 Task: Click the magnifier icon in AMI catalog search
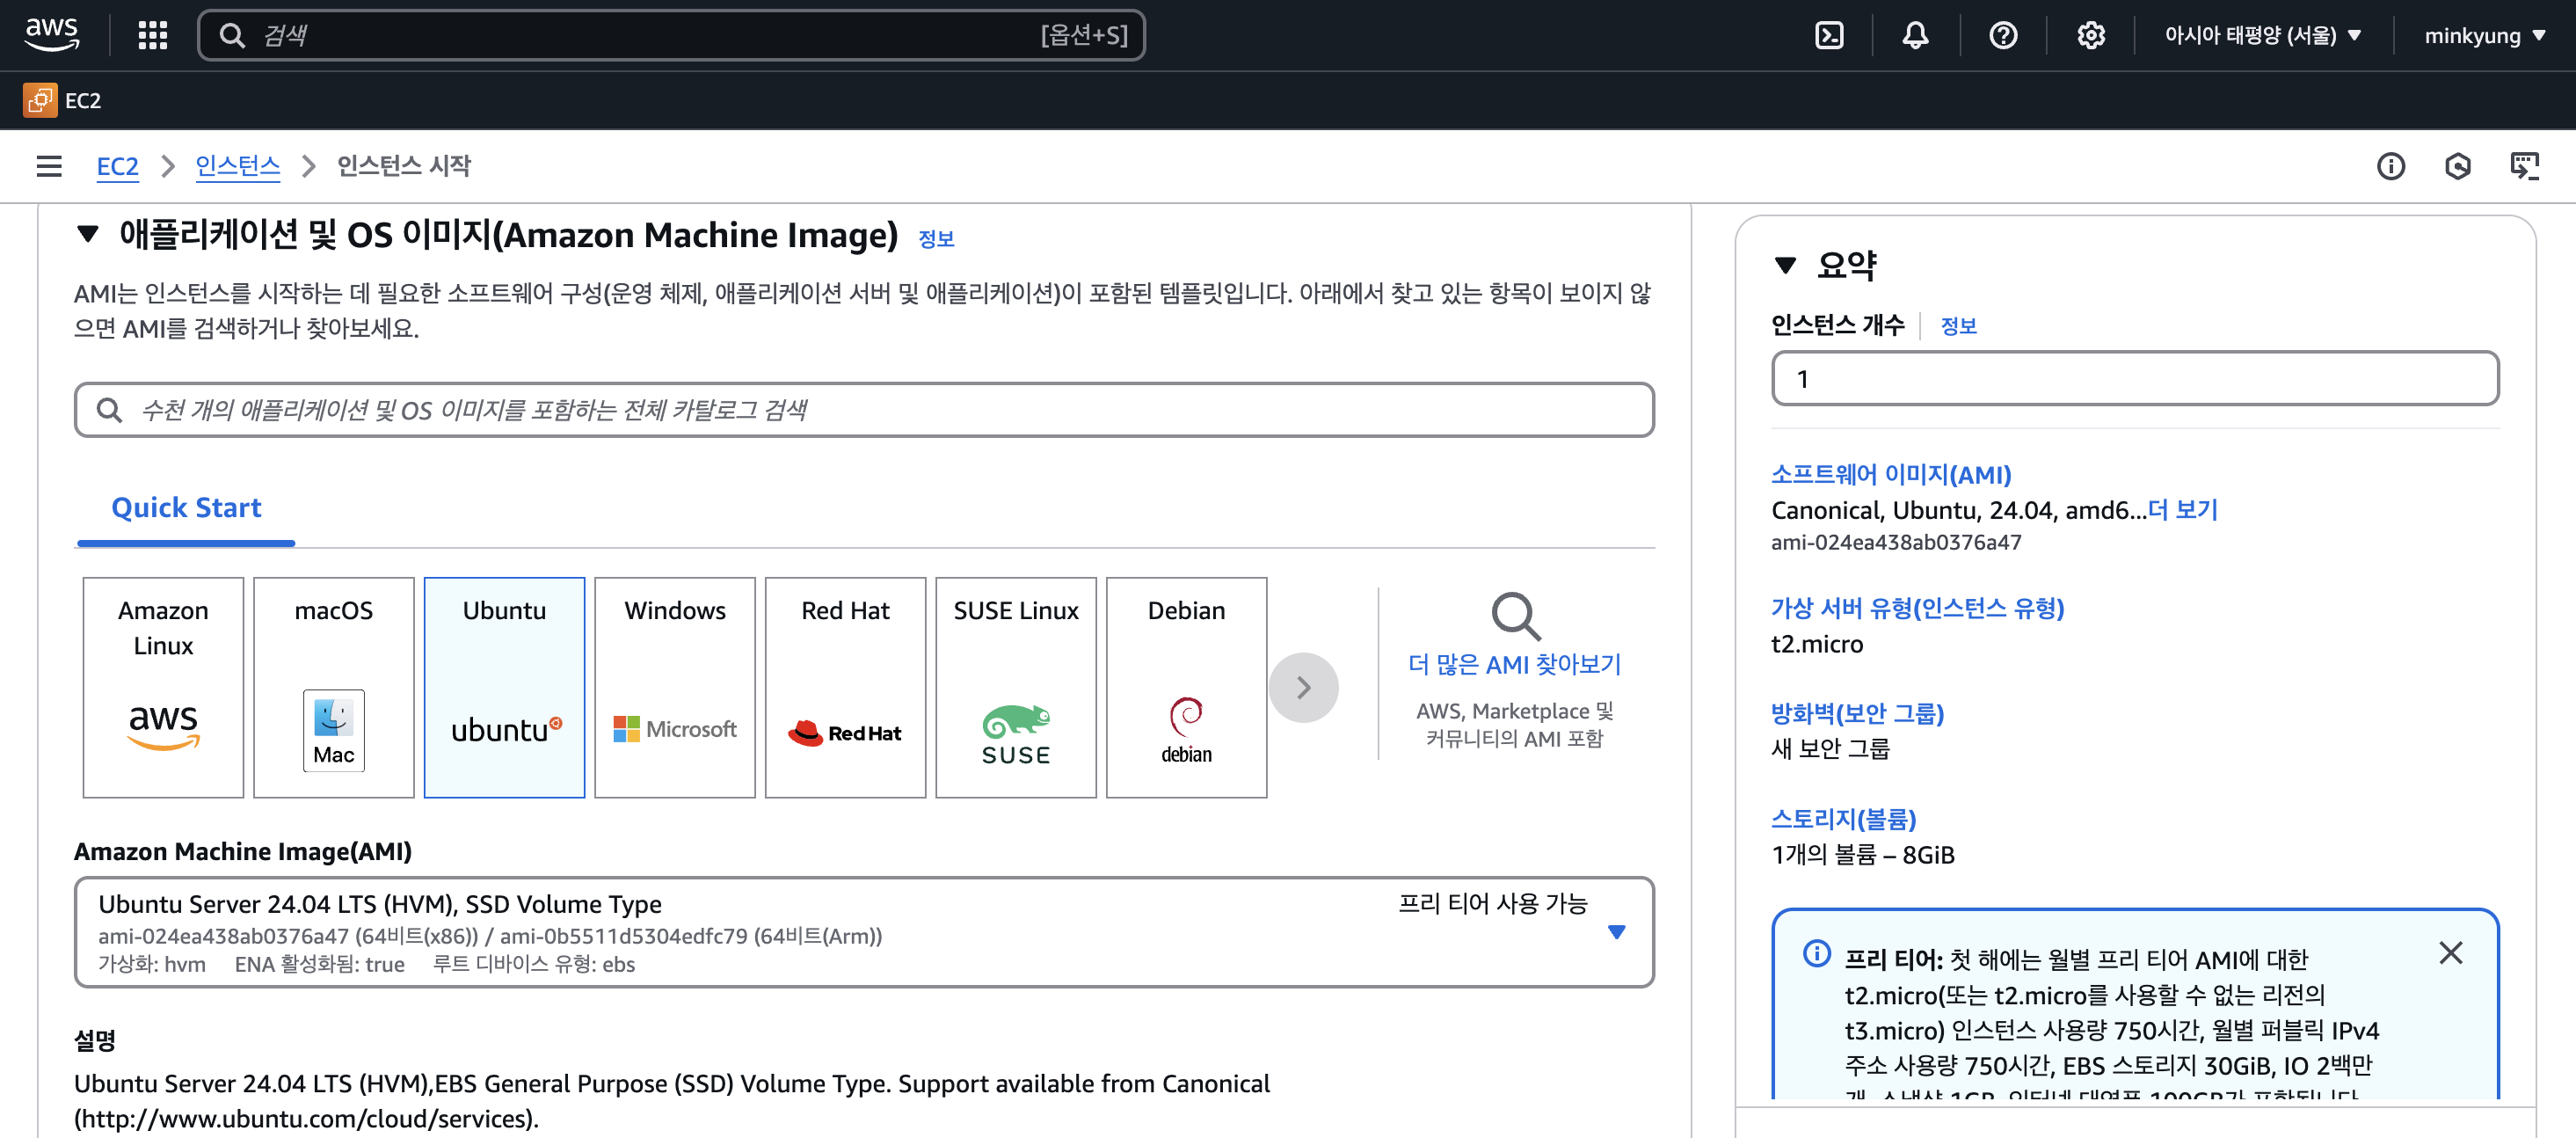pos(109,410)
